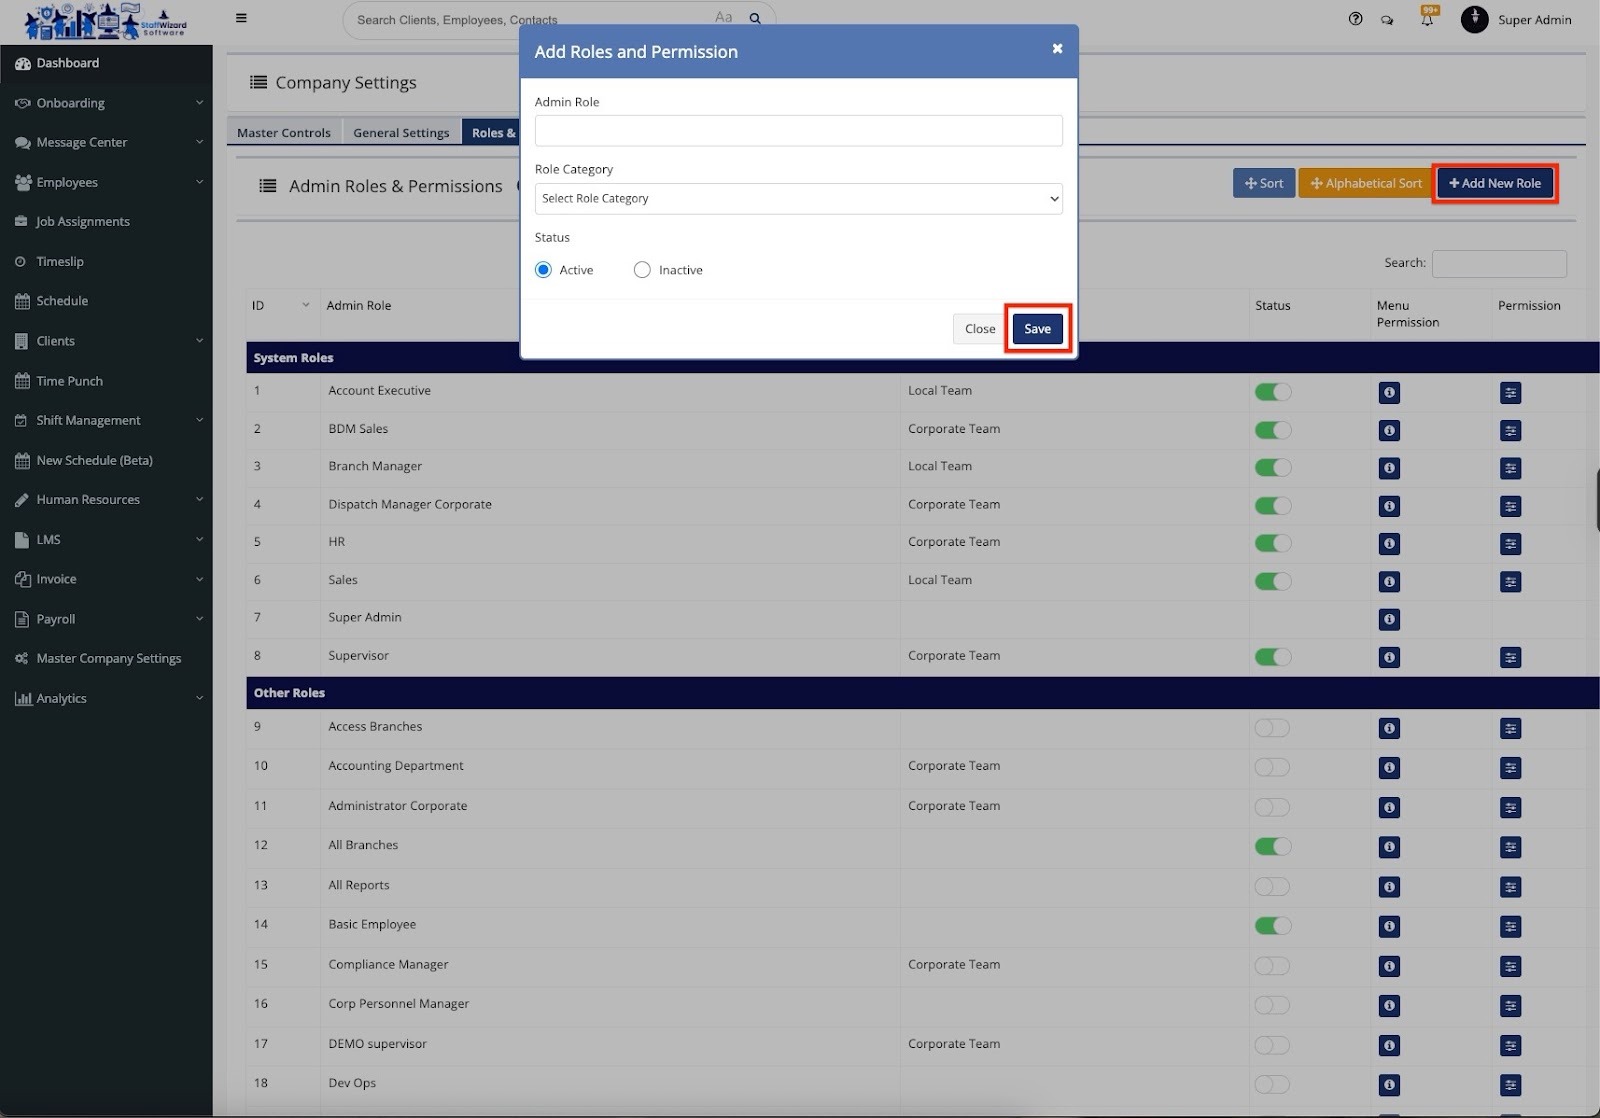Enable the Accounting Department status toggle
Viewport: 1600px width, 1118px height.
point(1272,767)
